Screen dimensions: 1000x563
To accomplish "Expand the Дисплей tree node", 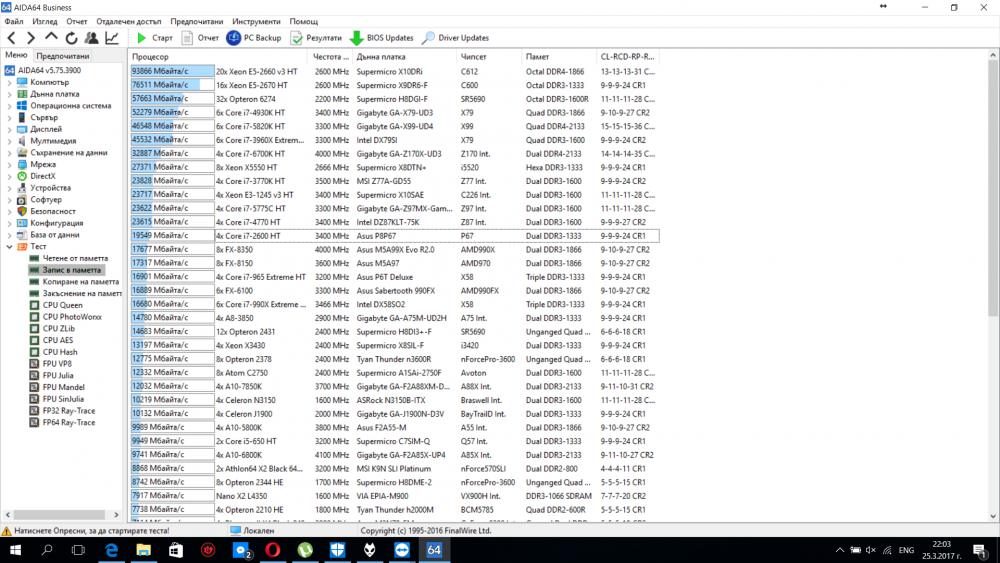I will pyautogui.click(x=10, y=129).
